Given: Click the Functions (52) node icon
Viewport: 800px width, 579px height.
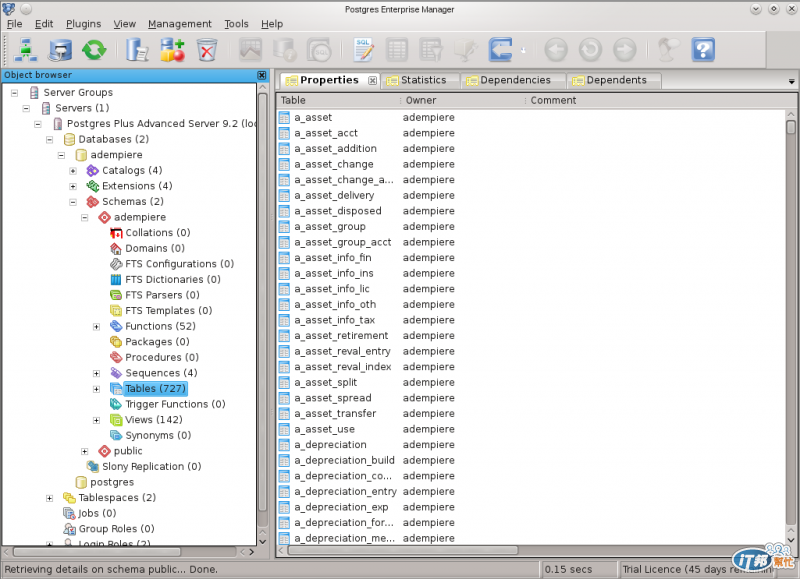Looking at the screenshot, I should [x=116, y=326].
